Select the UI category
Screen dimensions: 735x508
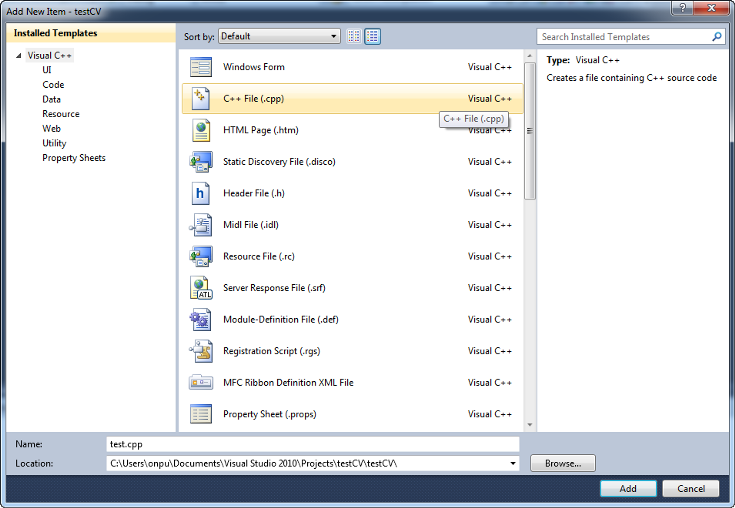(x=47, y=70)
